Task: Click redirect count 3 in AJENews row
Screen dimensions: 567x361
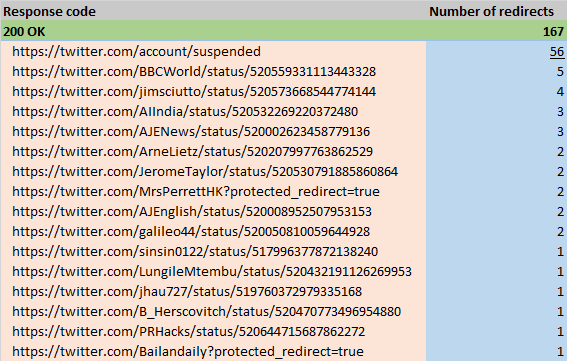Action: (x=560, y=131)
